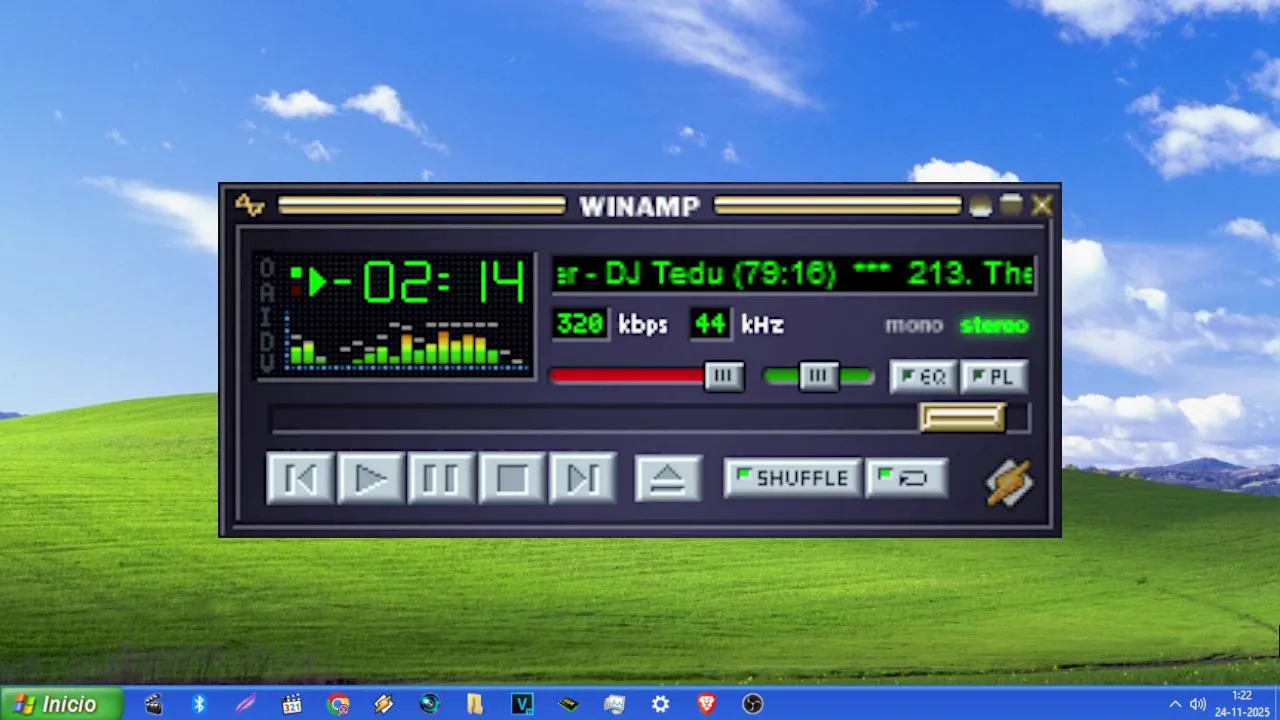
Task: Click the scrolling song title 'DJ Tedu (79:16)'
Action: pos(720,274)
